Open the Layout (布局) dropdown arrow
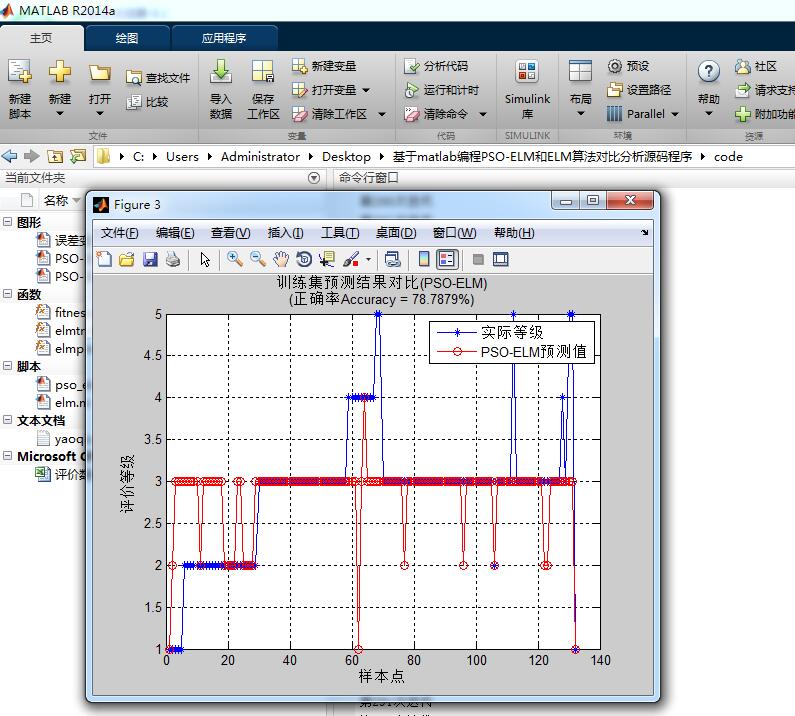The width and height of the screenshot is (795, 716). point(581,114)
